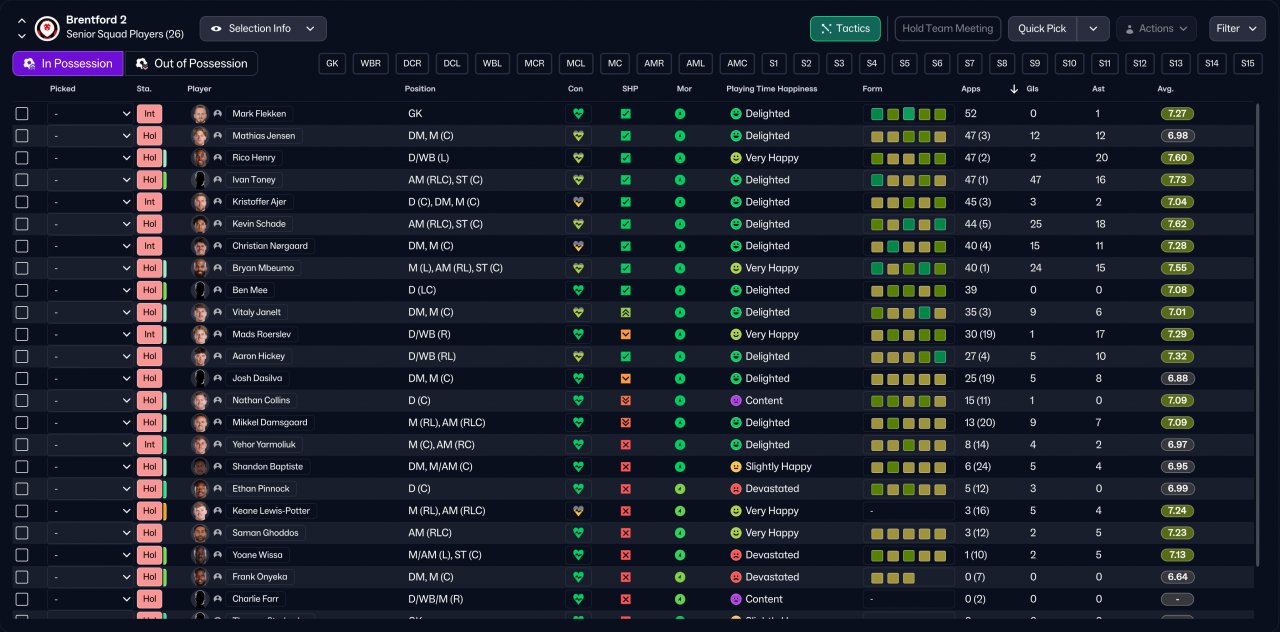The image size is (1280, 632).
Task: Tick the checkbox for Mathias Jensen
Action: (x=22, y=136)
